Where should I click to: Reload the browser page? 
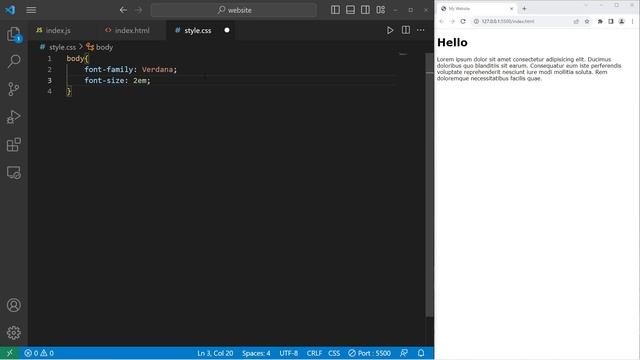[463, 21]
